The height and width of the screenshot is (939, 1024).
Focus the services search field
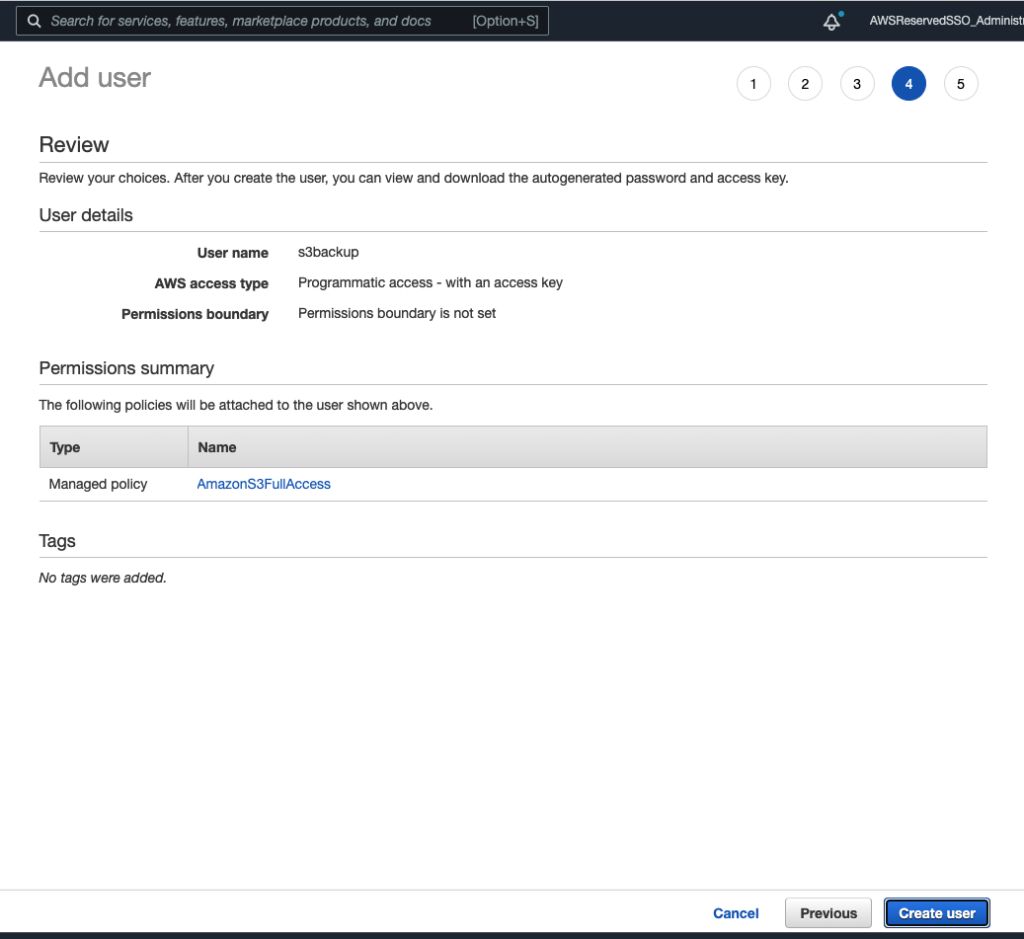pos(282,21)
